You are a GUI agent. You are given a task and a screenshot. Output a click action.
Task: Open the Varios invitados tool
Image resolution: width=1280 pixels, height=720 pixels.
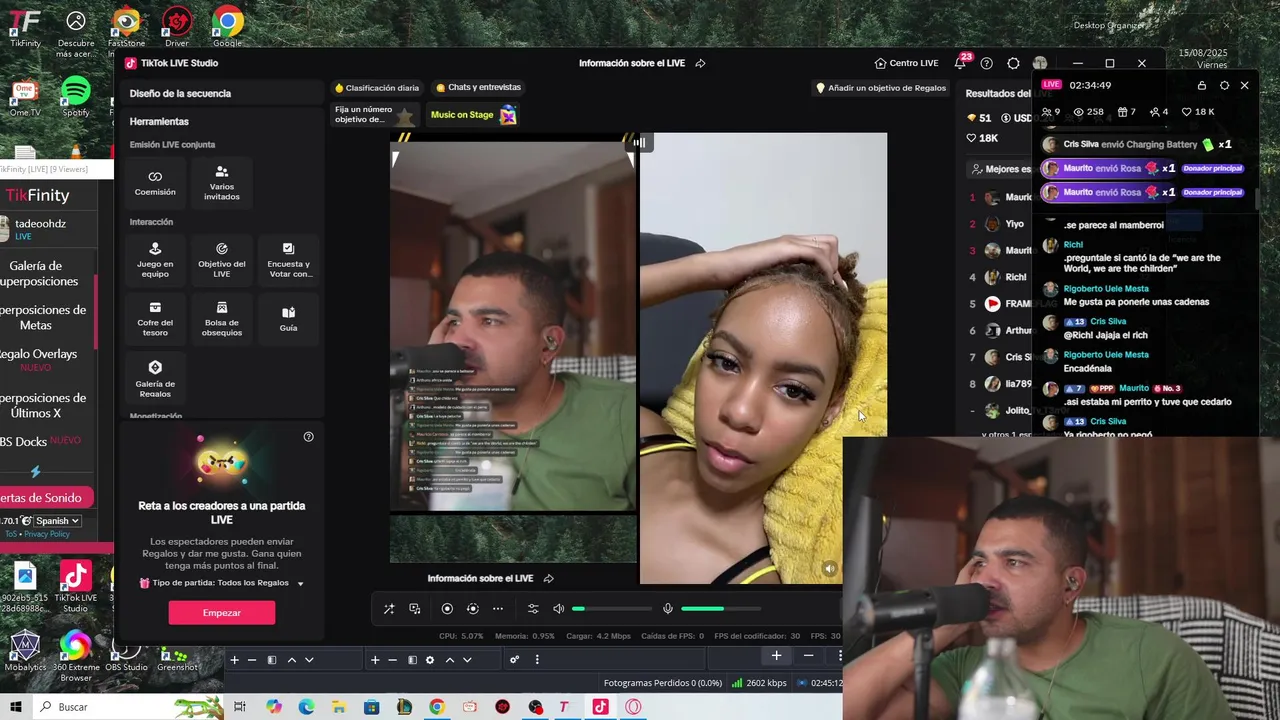222,183
